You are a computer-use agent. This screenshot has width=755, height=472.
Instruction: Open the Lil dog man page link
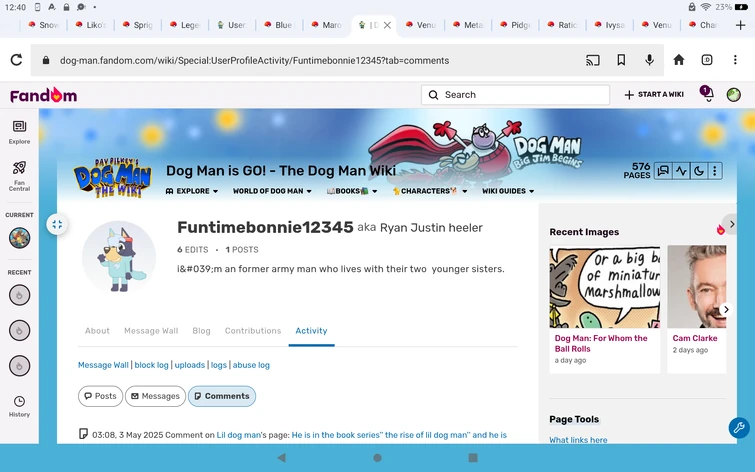tap(238, 435)
